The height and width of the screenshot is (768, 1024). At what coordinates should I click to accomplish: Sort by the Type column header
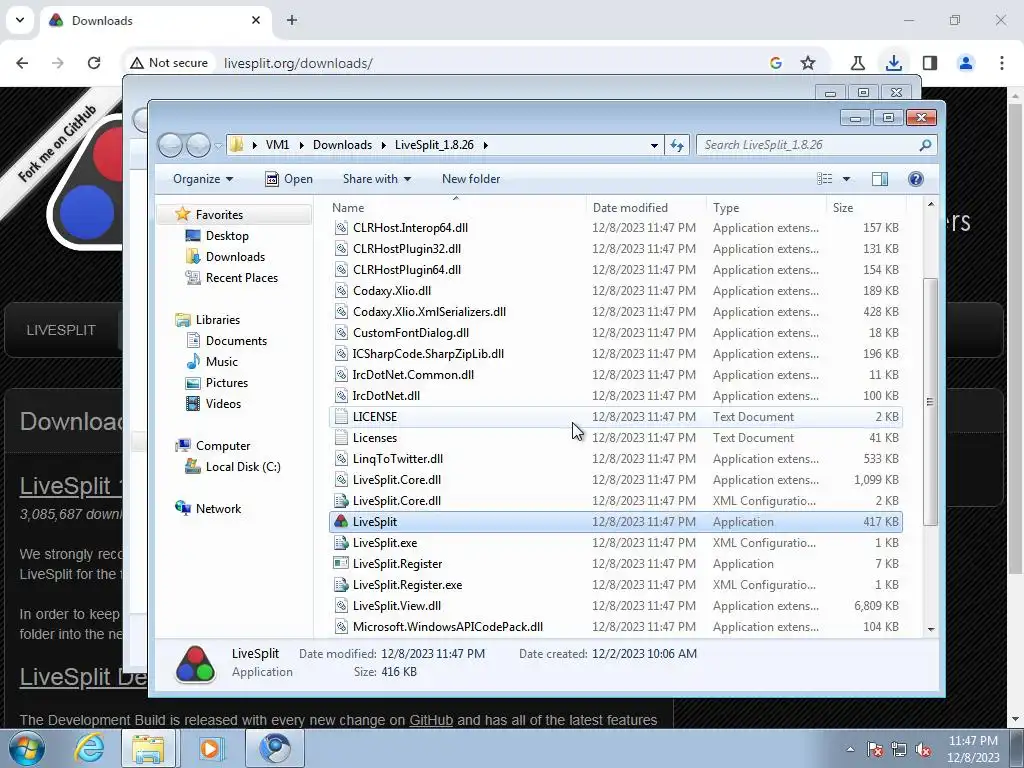(766, 208)
